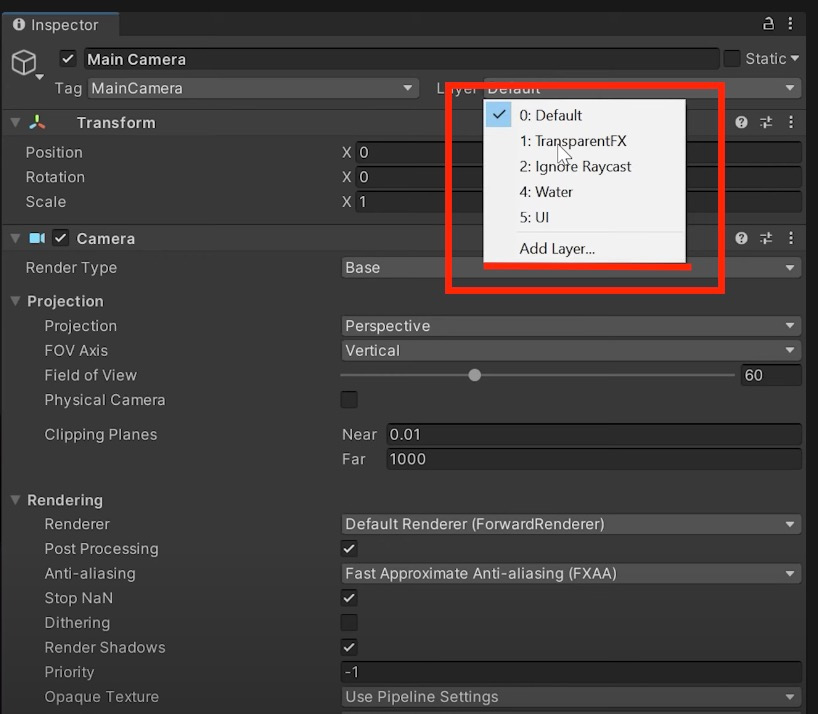Click the GameObject cube icon picker
The width and height of the screenshot is (818, 714).
pos(24,65)
